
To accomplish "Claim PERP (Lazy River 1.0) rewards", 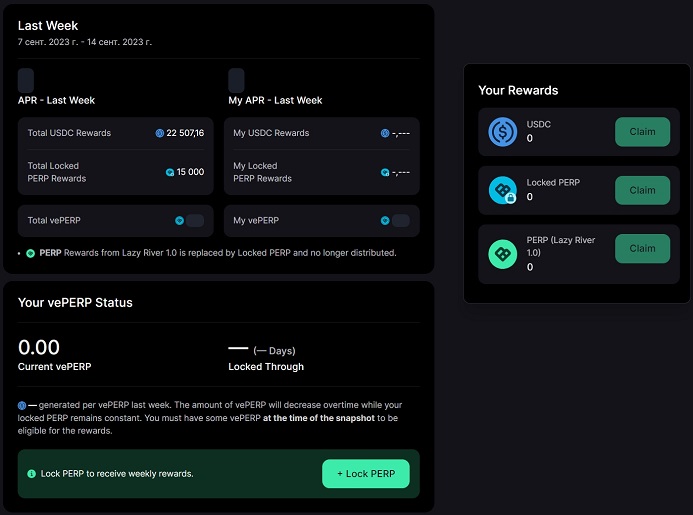I will click(x=642, y=248).
